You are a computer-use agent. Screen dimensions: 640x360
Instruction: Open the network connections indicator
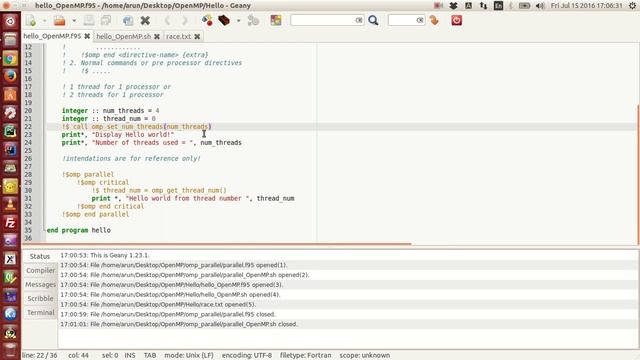tap(483, 6)
